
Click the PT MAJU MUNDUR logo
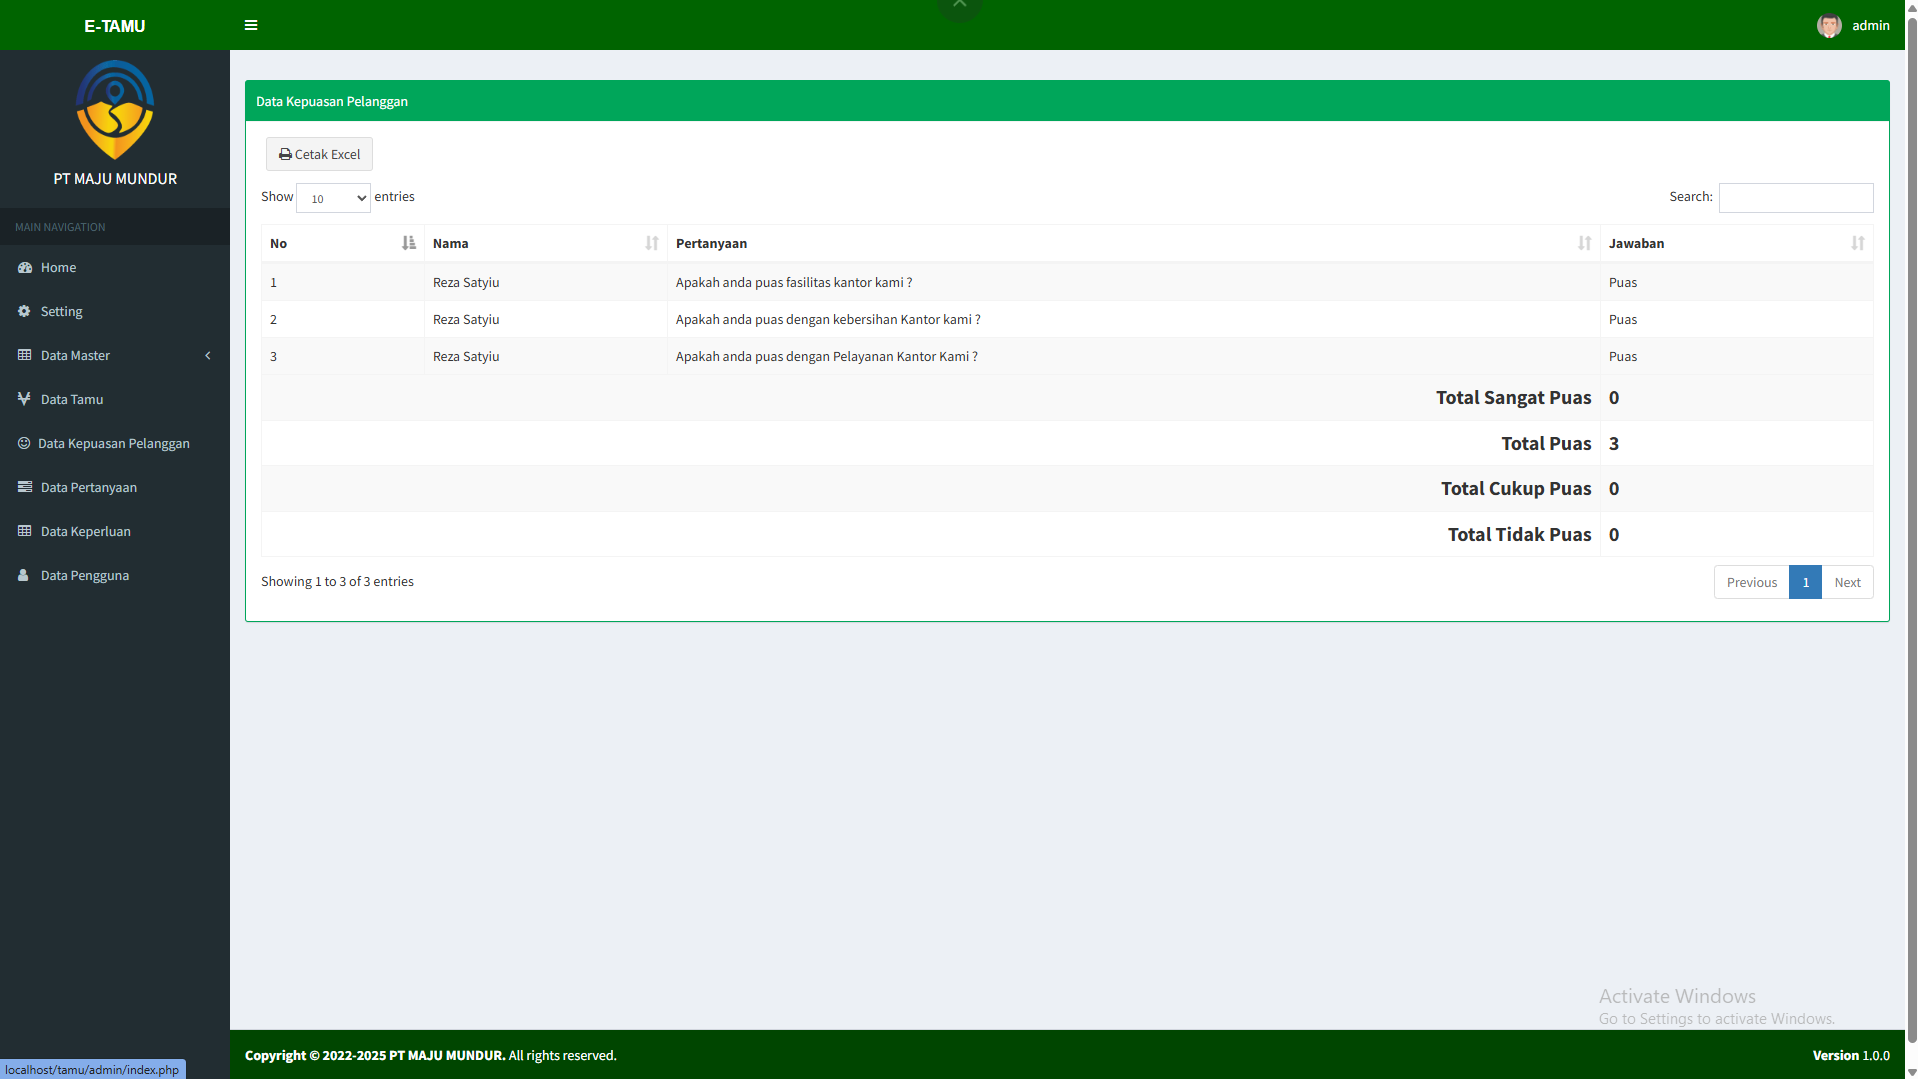coord(115,110)
